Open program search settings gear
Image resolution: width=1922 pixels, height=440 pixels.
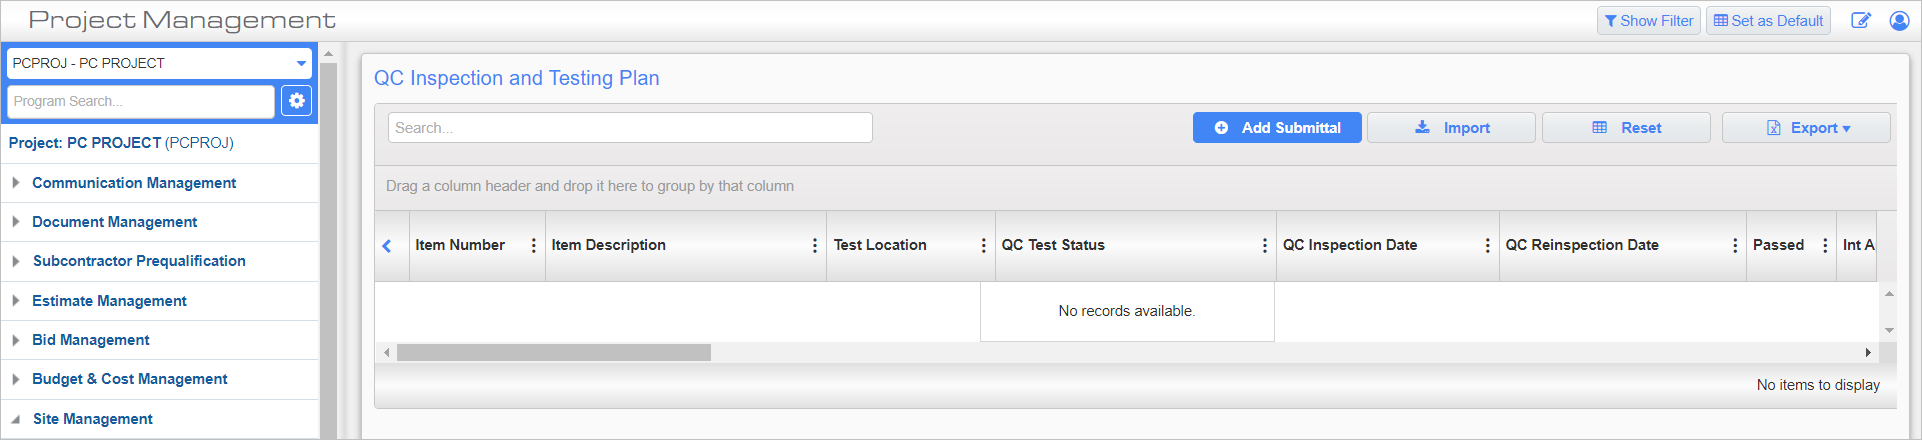296,101
